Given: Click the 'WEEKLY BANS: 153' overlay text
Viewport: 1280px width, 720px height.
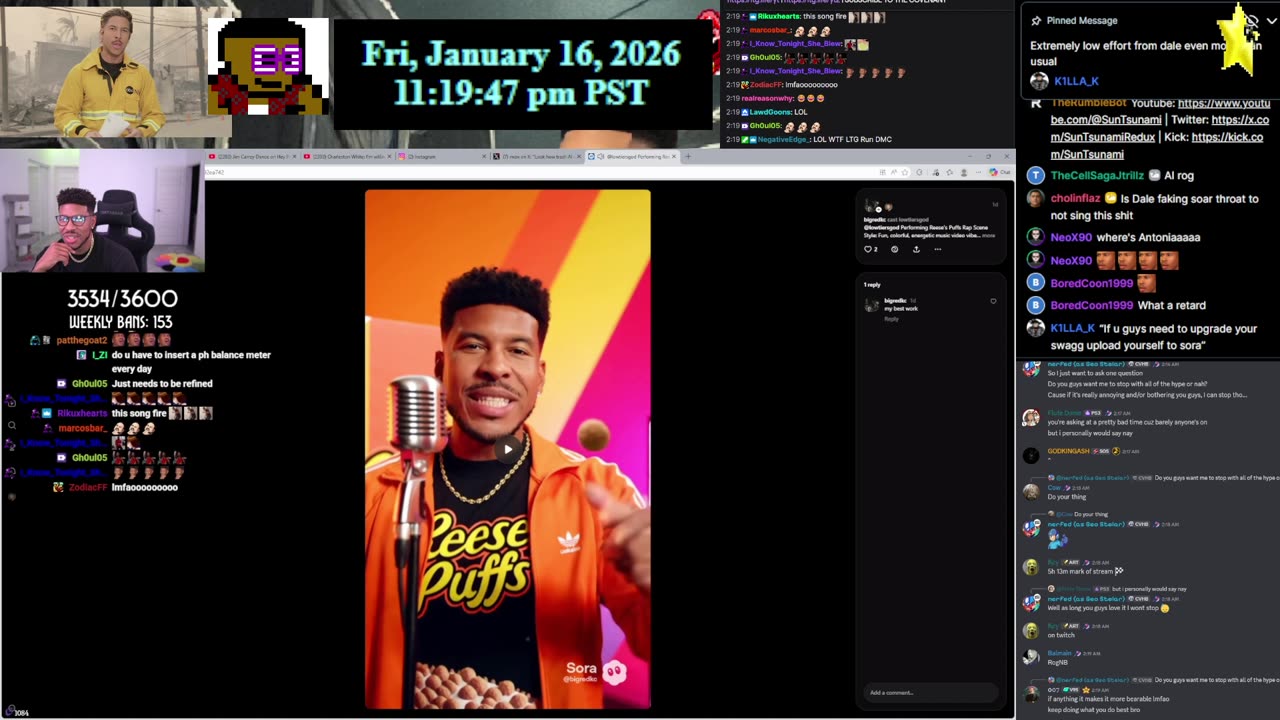Looking at the screenshot, I should tap(121, 322).
